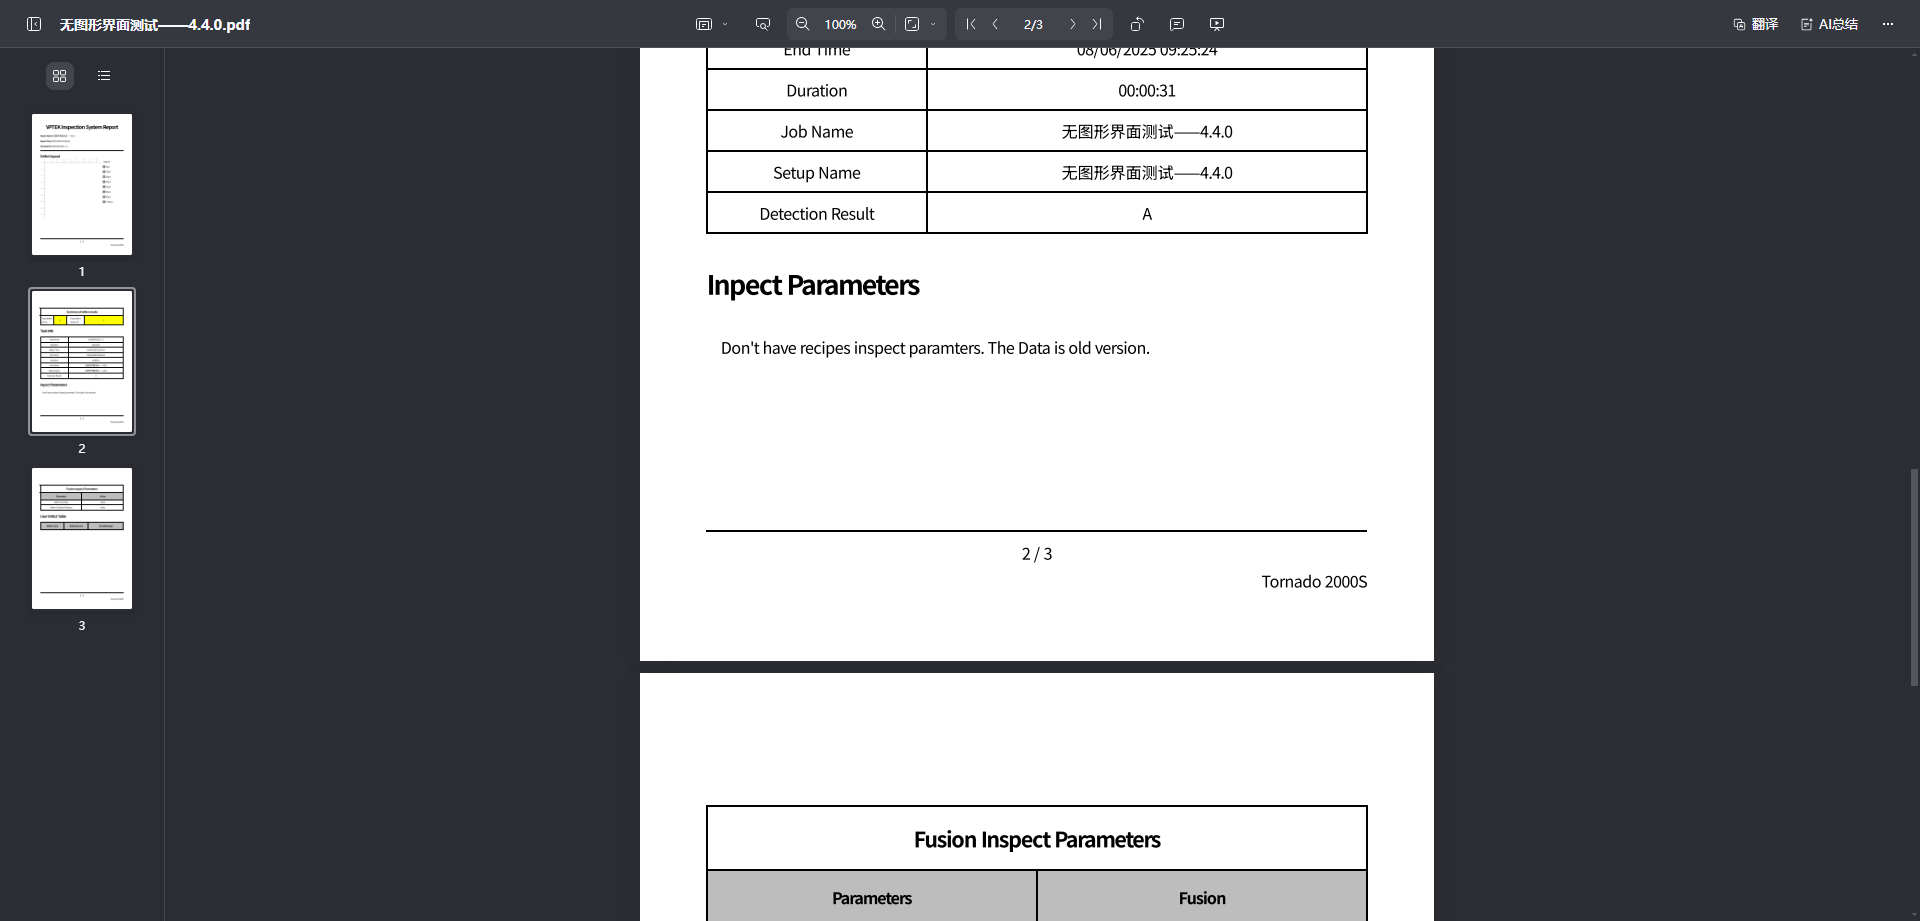Jump to the first page

[x=970, y=24]
